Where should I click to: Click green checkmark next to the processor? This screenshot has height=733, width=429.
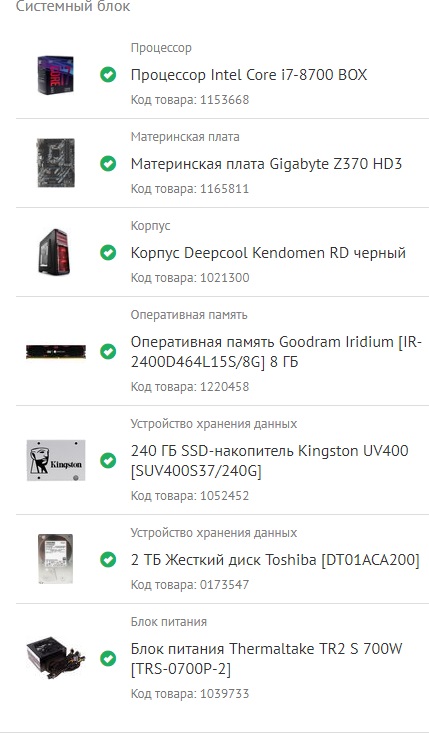[x=108, y=74]
